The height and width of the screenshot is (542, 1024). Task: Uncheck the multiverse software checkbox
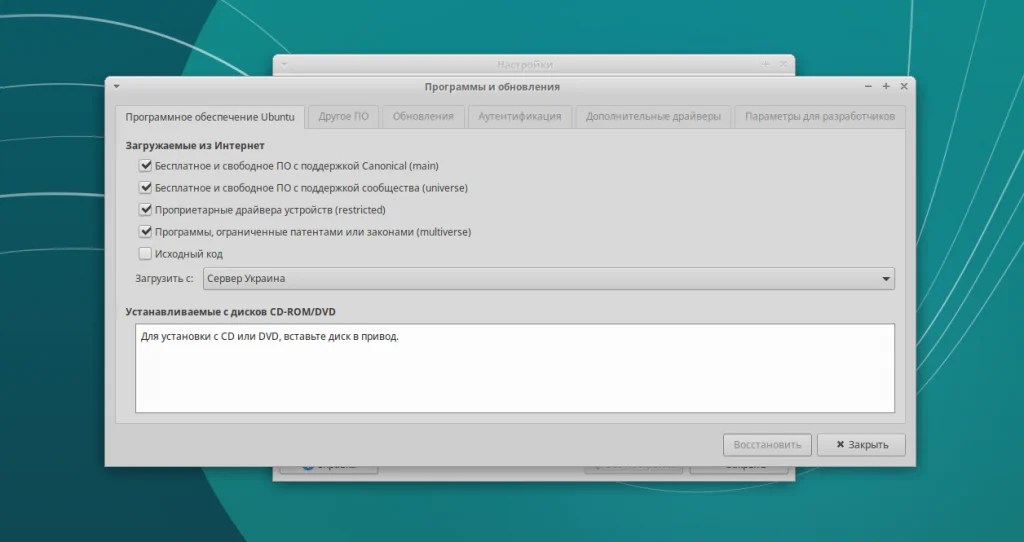pyautogui.click(x=145, y=232)
